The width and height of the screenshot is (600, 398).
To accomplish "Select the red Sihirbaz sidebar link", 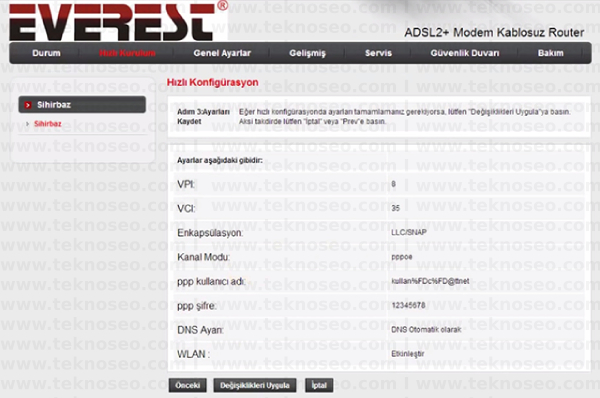I will (x=47, y=124).
